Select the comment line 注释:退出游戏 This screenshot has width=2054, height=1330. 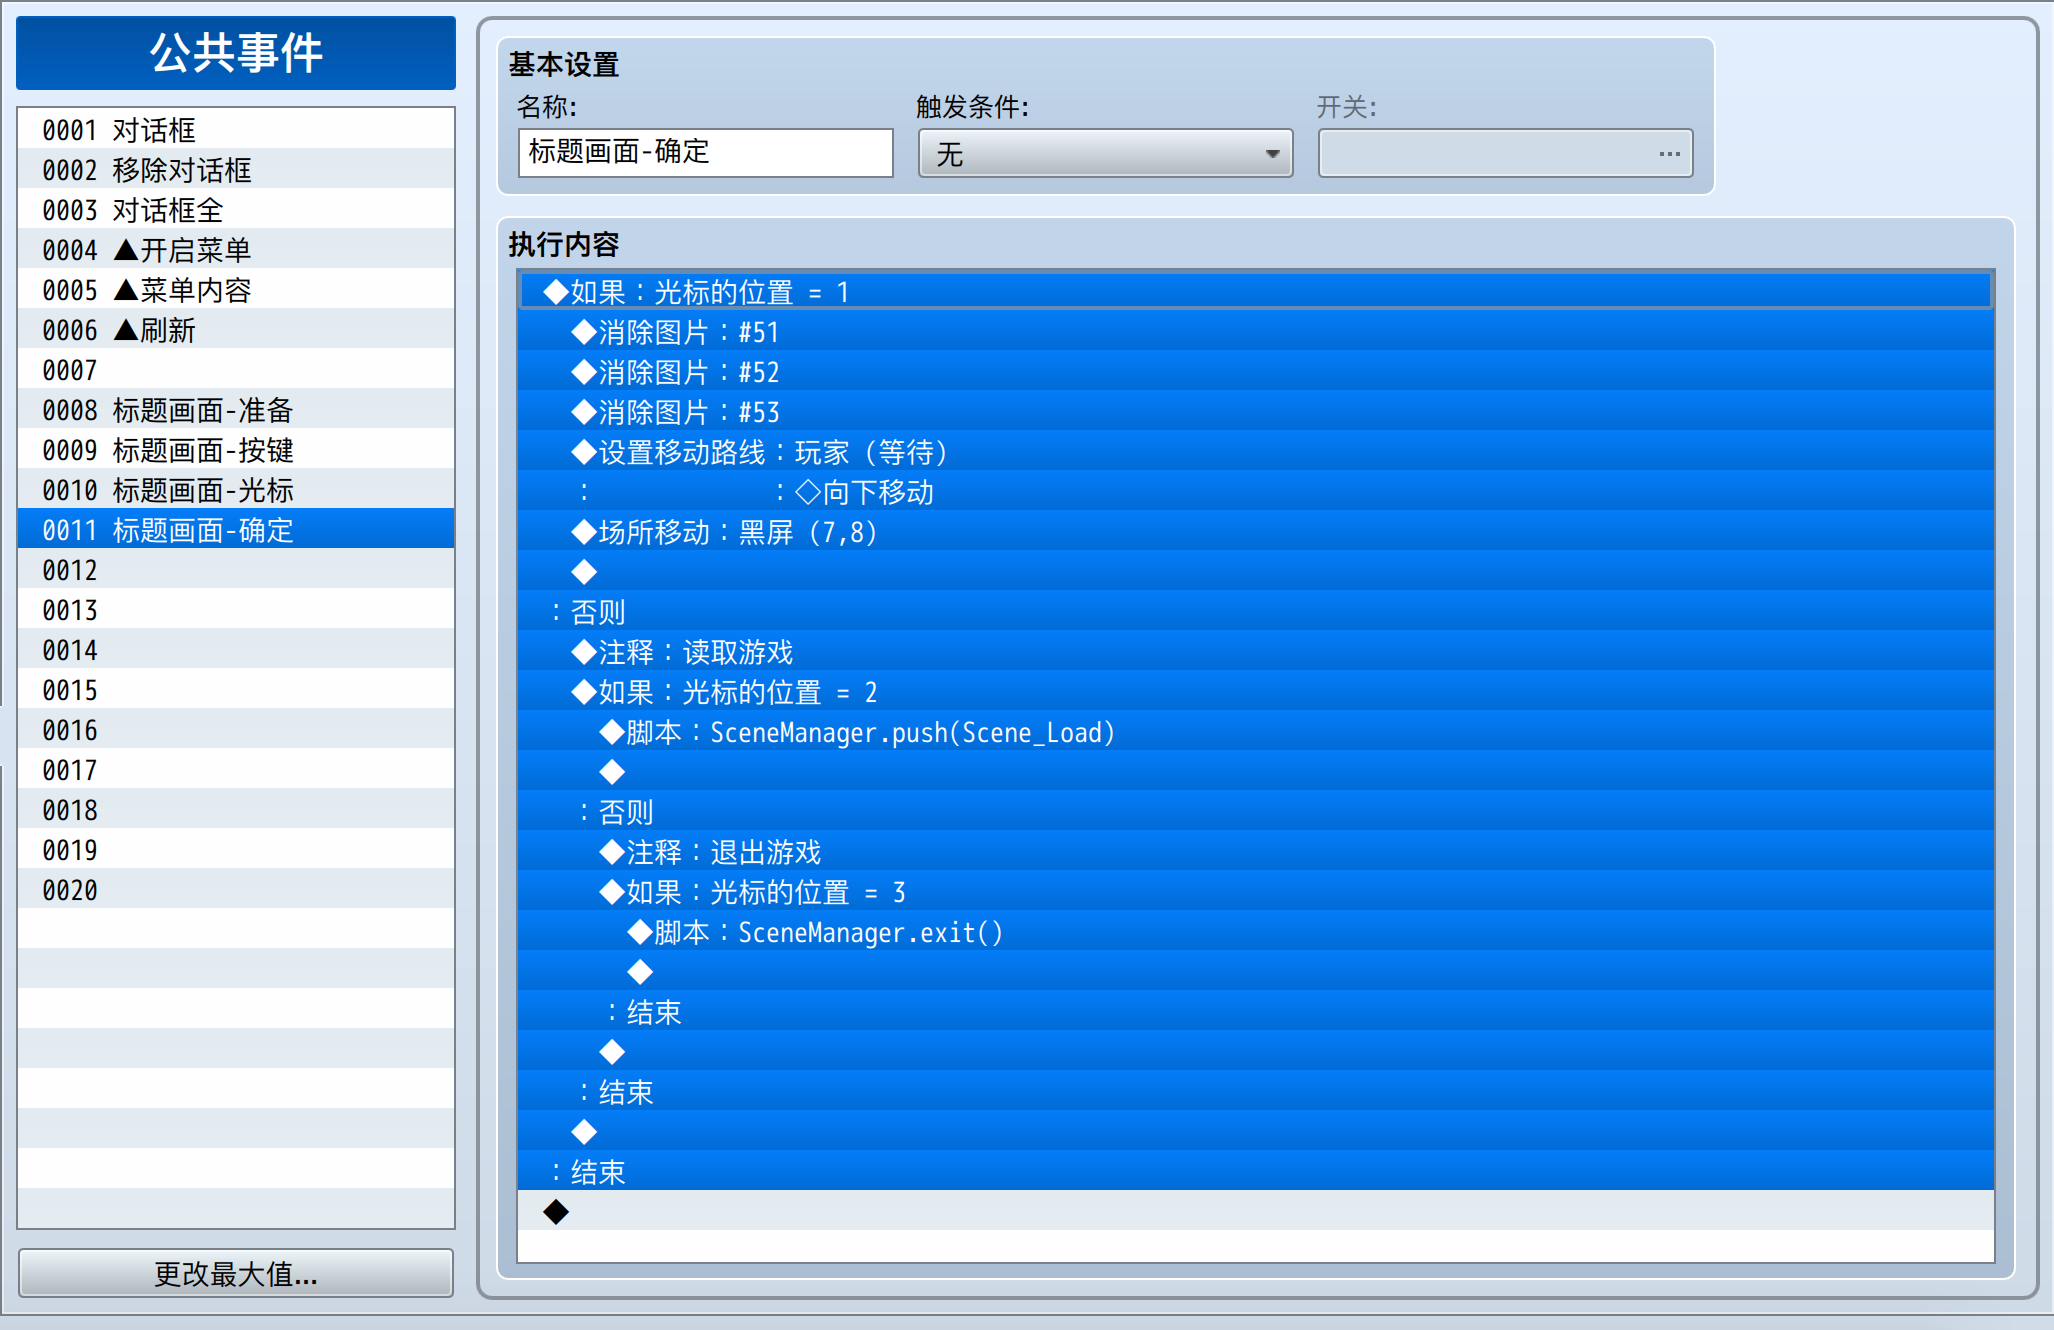coord(1256,851)
